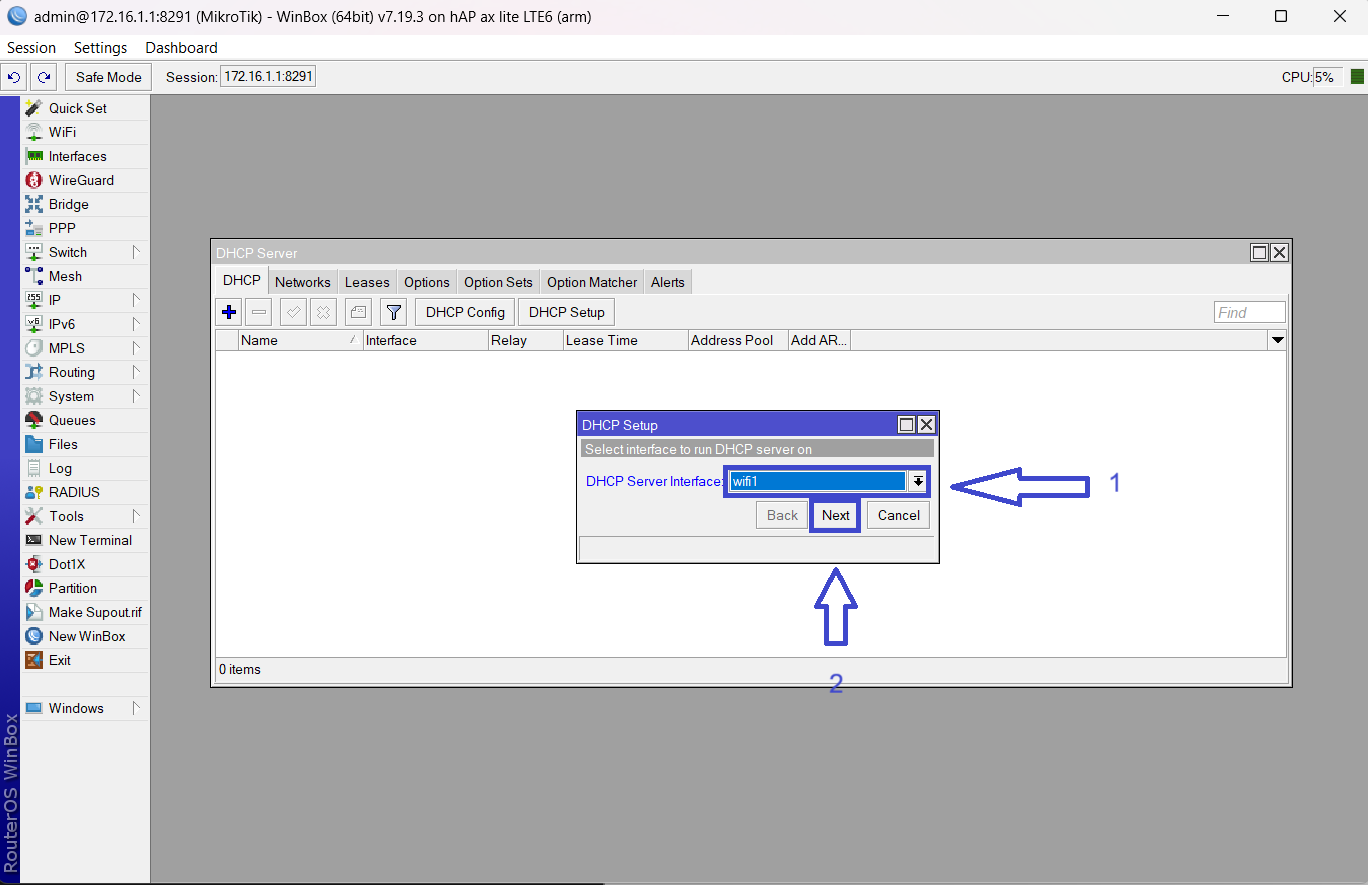
Task: Click the Session address field
Action: click(268, 76)
